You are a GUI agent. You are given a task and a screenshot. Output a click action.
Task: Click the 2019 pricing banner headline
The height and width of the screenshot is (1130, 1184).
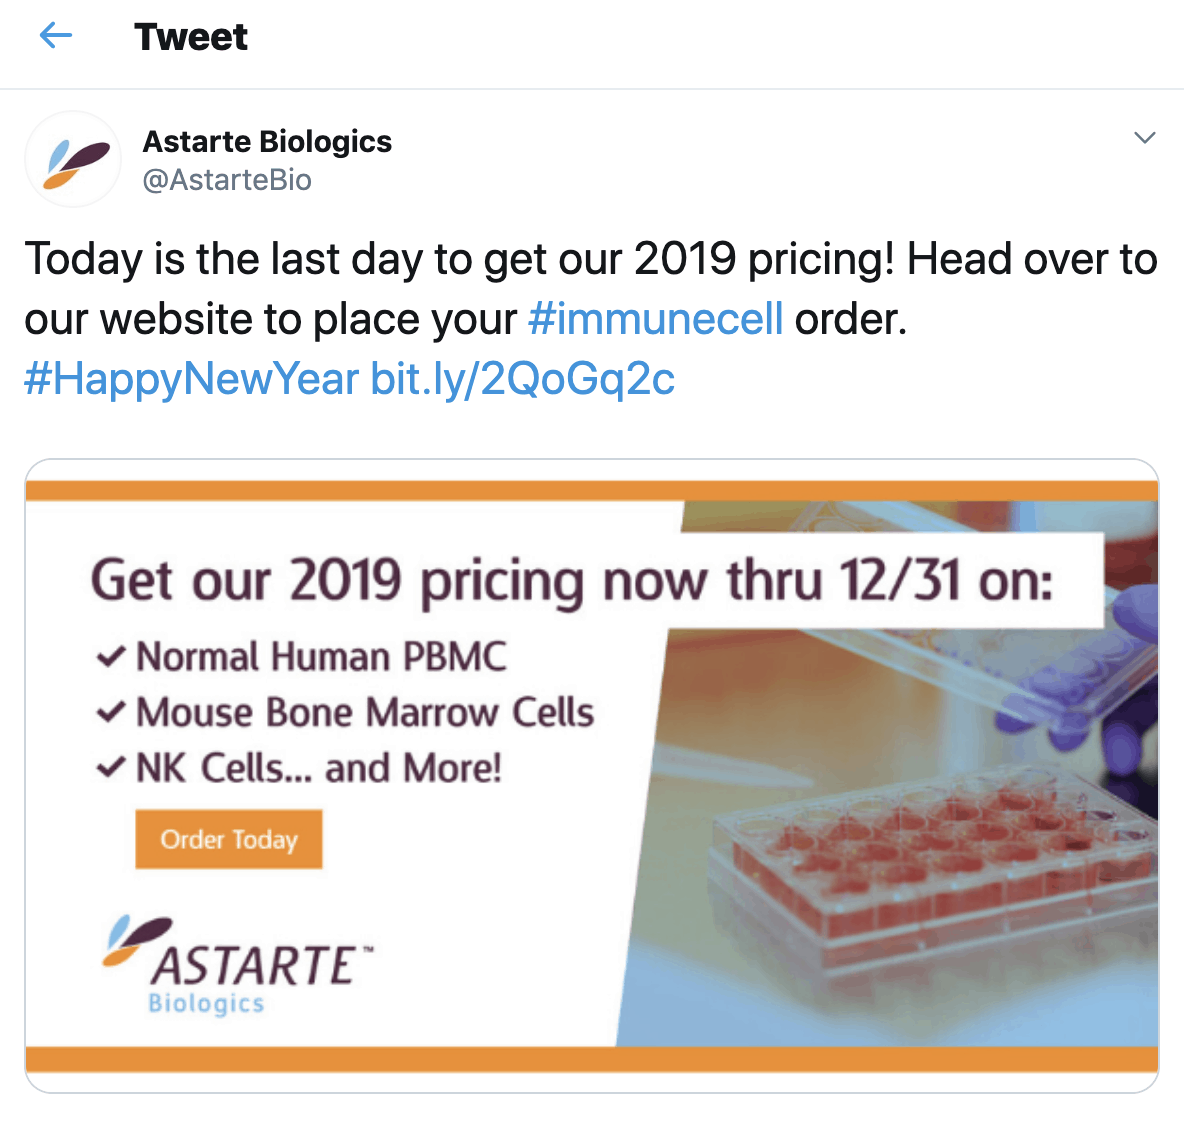pyautogui.click(x=571, y=581)
